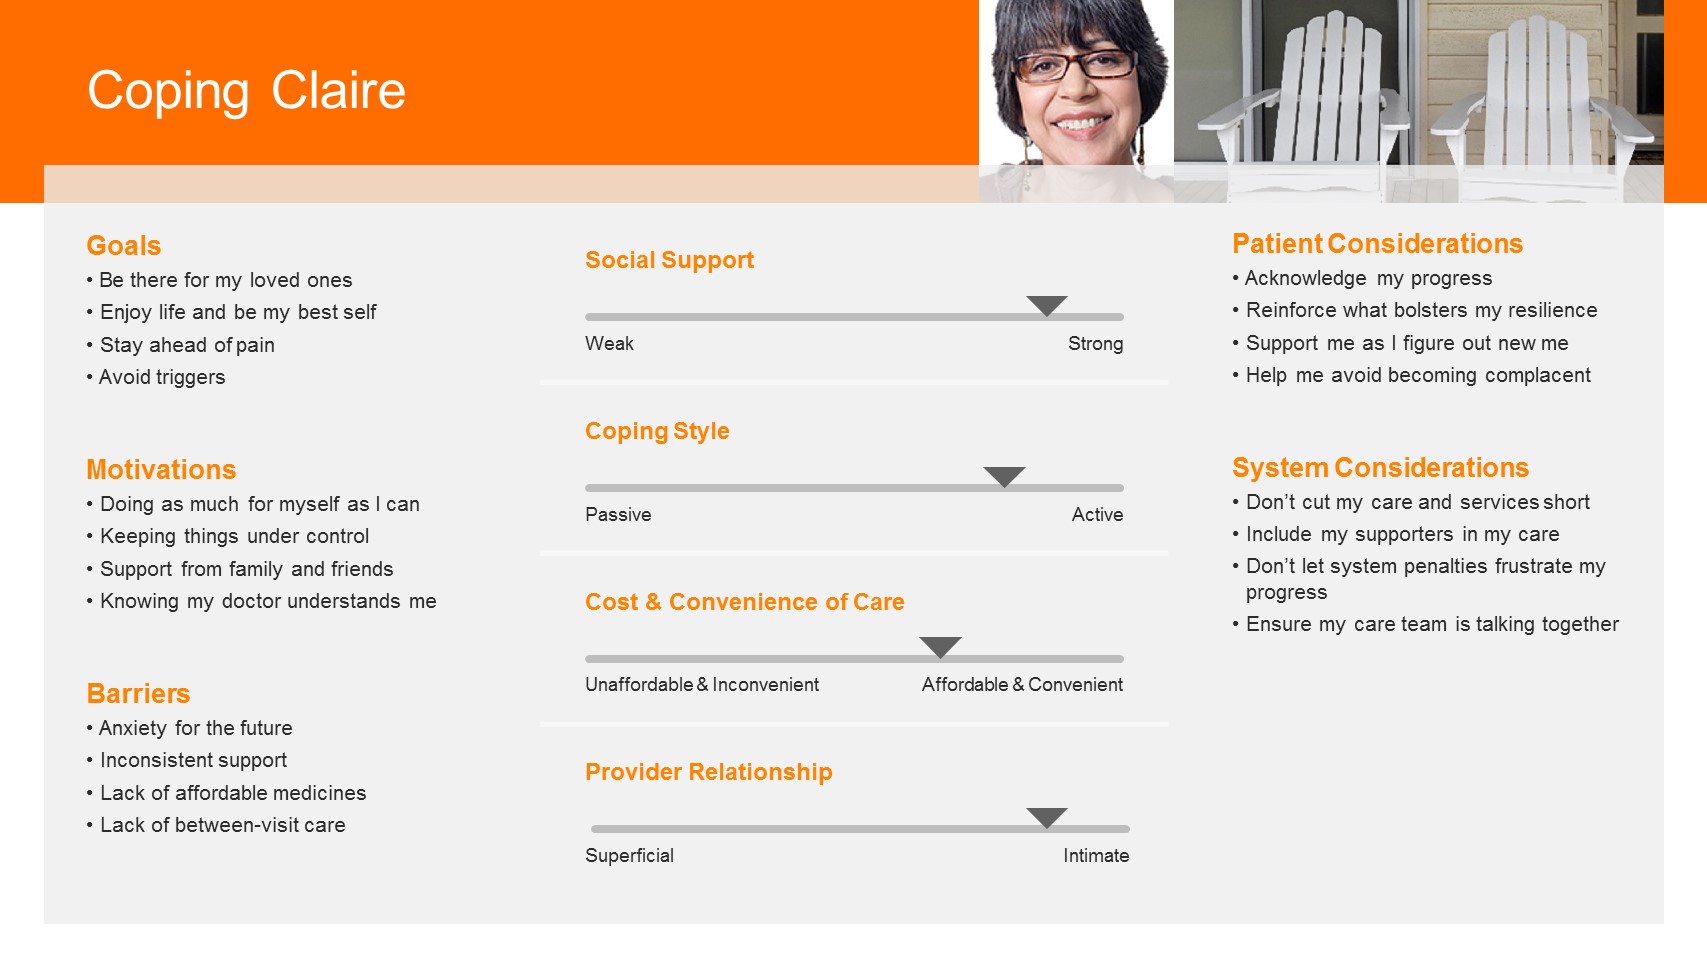This screenshot has width=1707, height=960.
Task: Click the 'Affordable & Convenient' scale label
Action: (x=1022, y=685)
